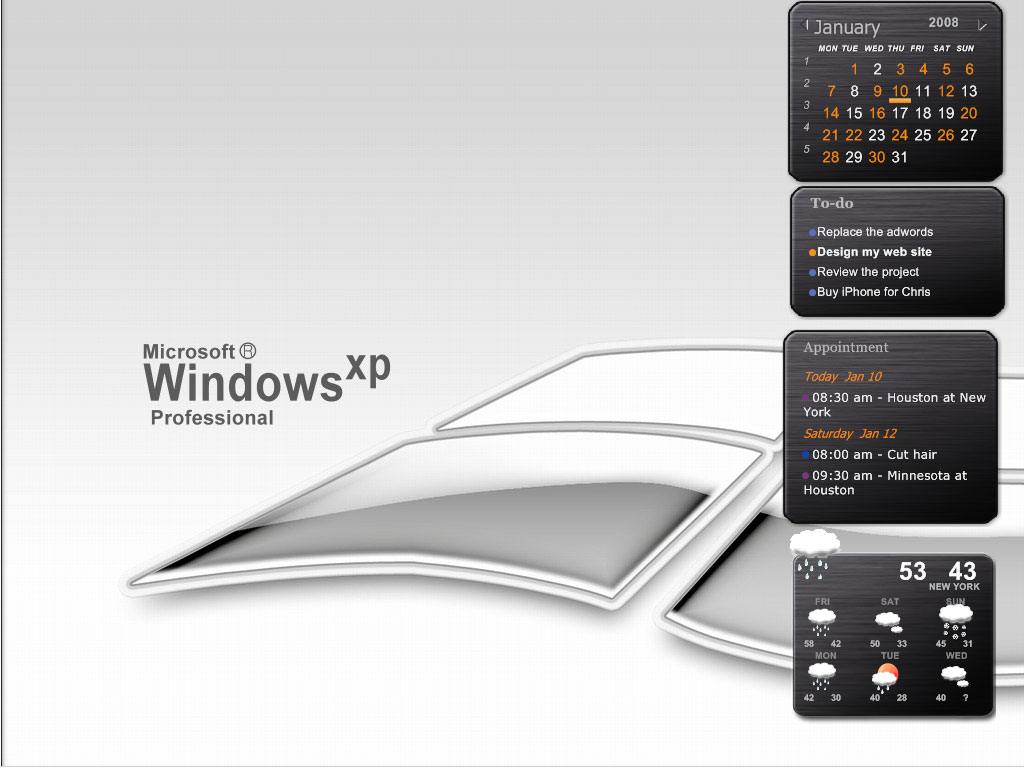Viewport: 1024px width, 768px height.
Task: Click purple dot beside 08:30 am appointment
Action: 806,398
